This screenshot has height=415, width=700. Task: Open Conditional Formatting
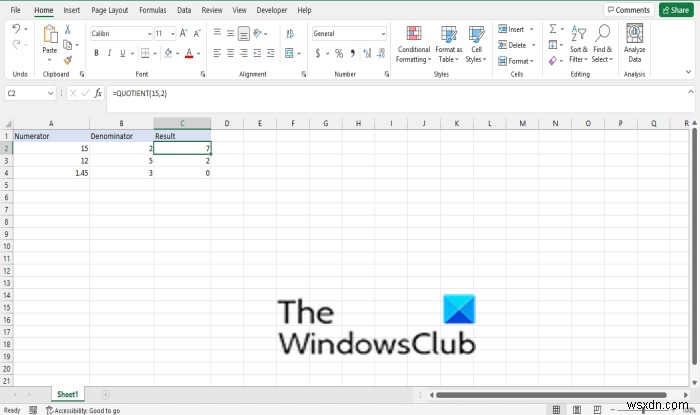click(x=413, y=44)
